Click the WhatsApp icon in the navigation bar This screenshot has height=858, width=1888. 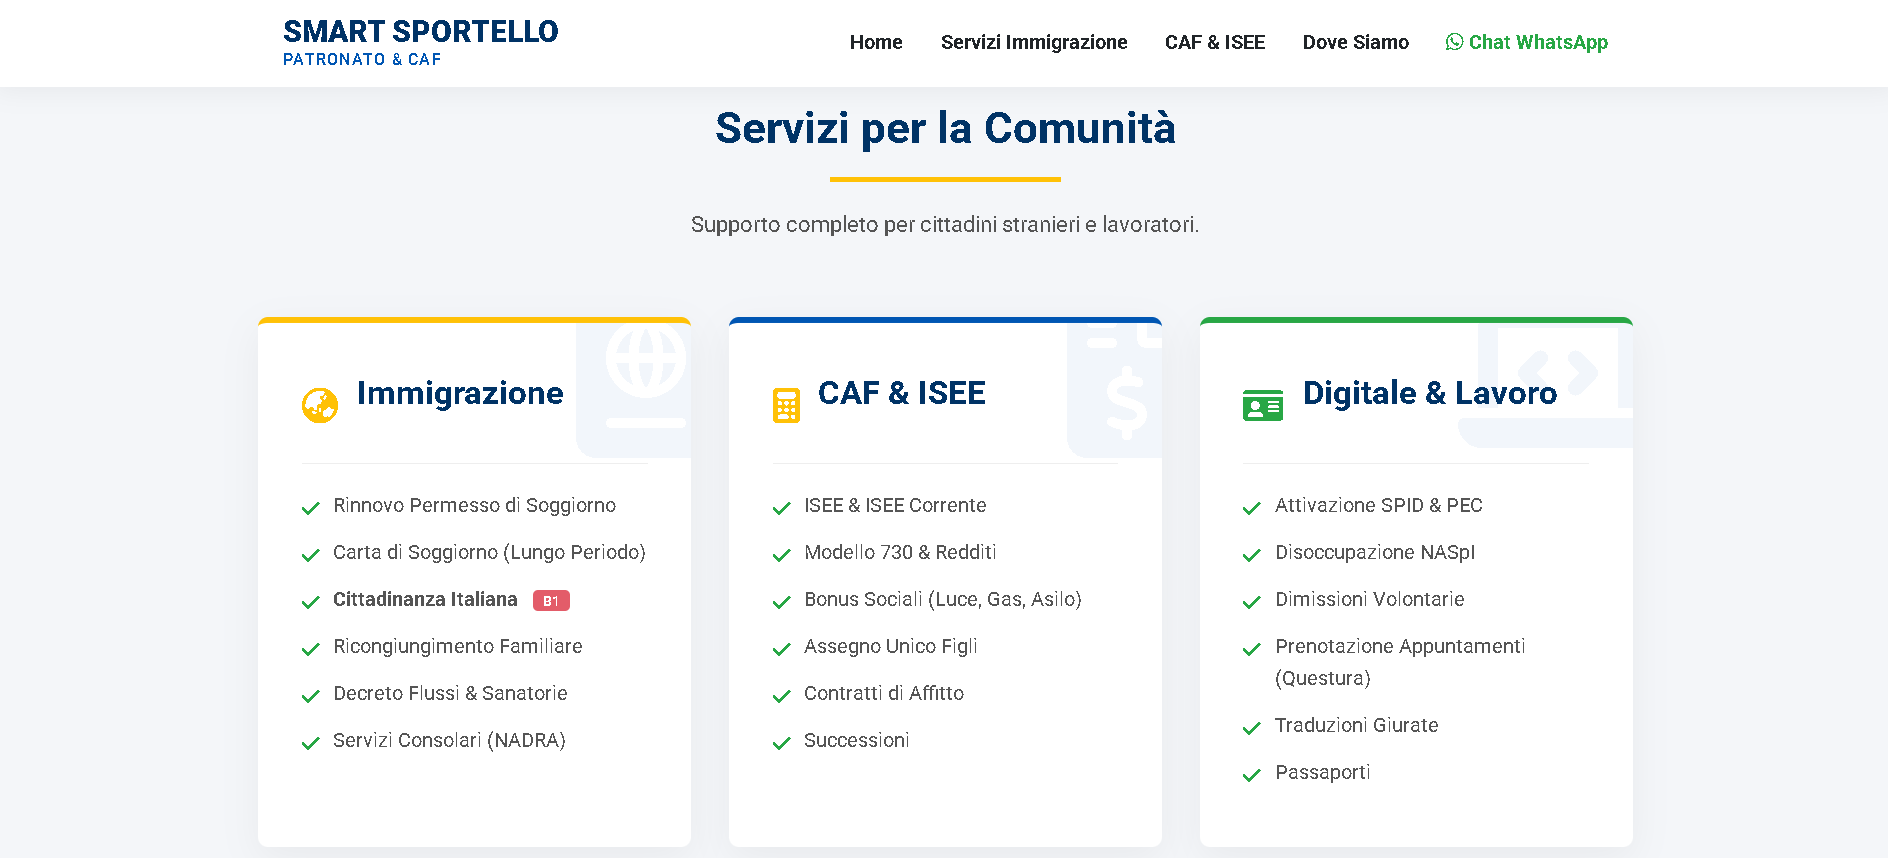click(x=1454, y=42)
